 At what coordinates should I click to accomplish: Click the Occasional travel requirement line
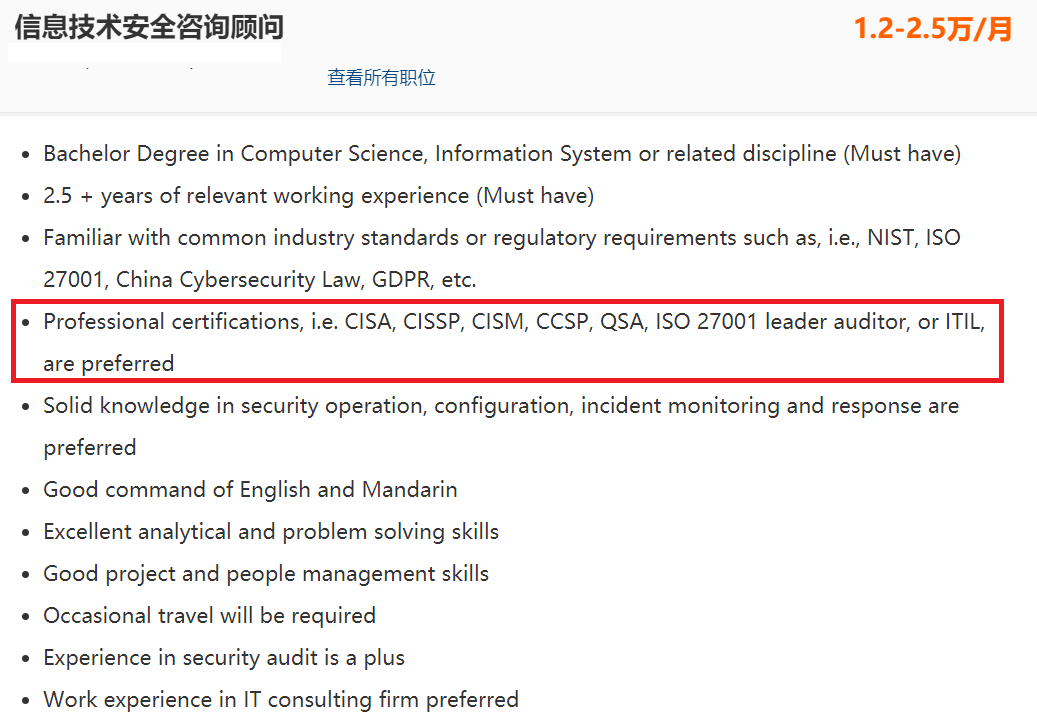[x=209, y=616]
